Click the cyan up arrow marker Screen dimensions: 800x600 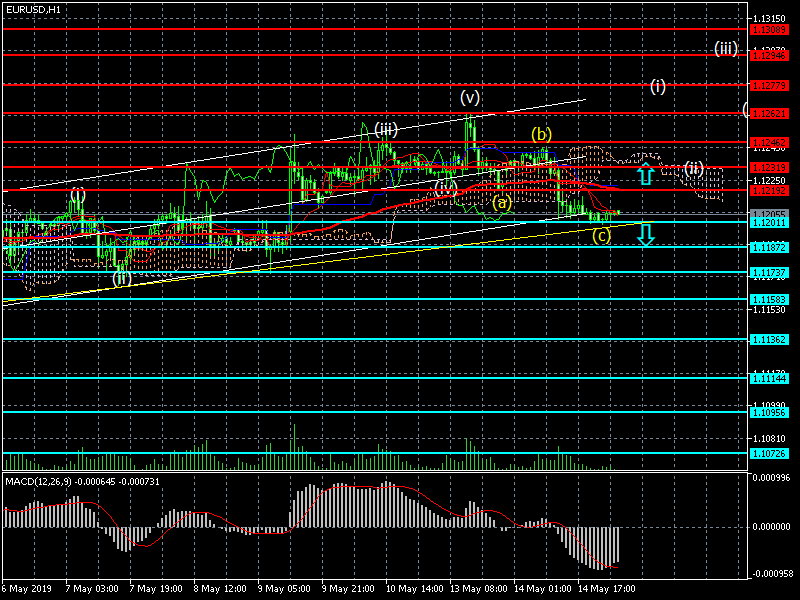[x=646, y=174]
